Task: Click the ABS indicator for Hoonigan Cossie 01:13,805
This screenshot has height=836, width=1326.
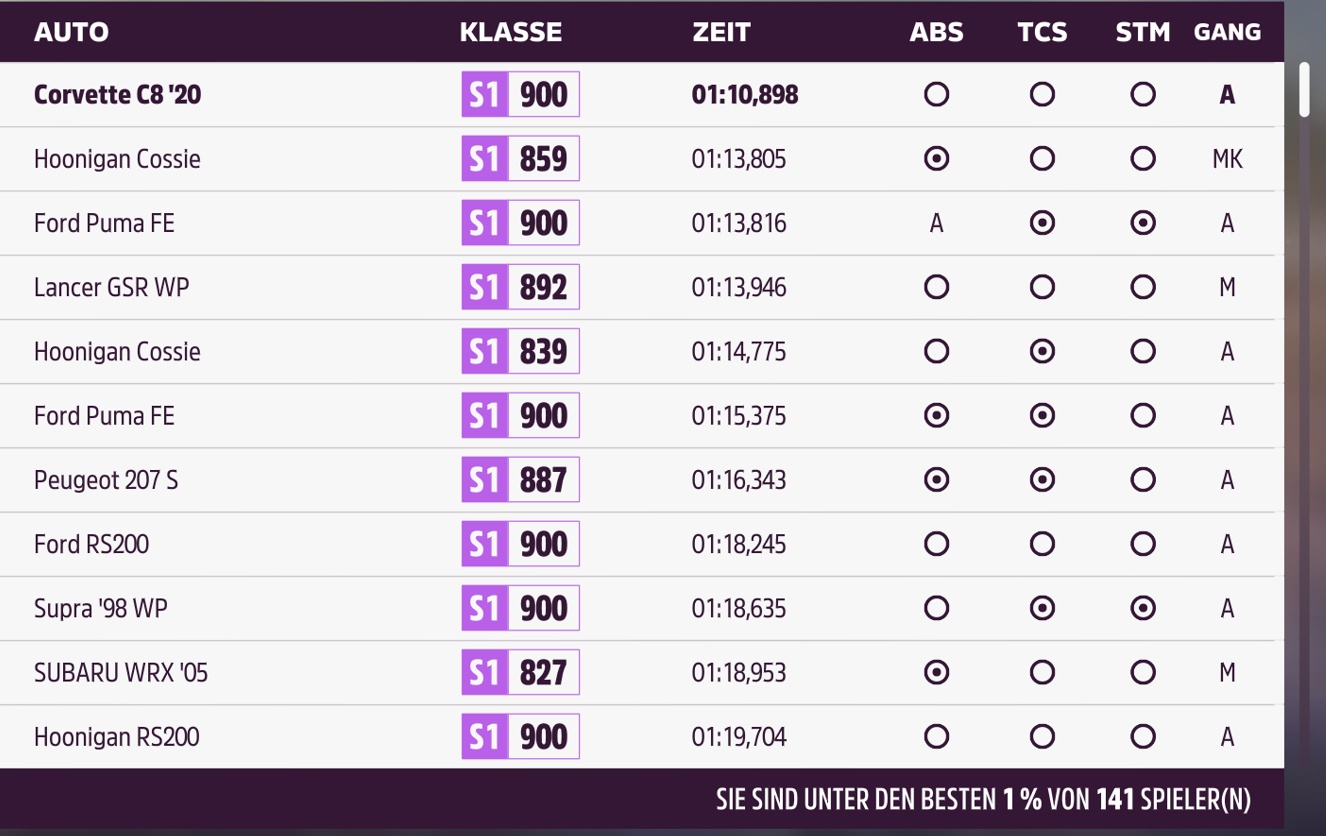Action: (936, 159)
